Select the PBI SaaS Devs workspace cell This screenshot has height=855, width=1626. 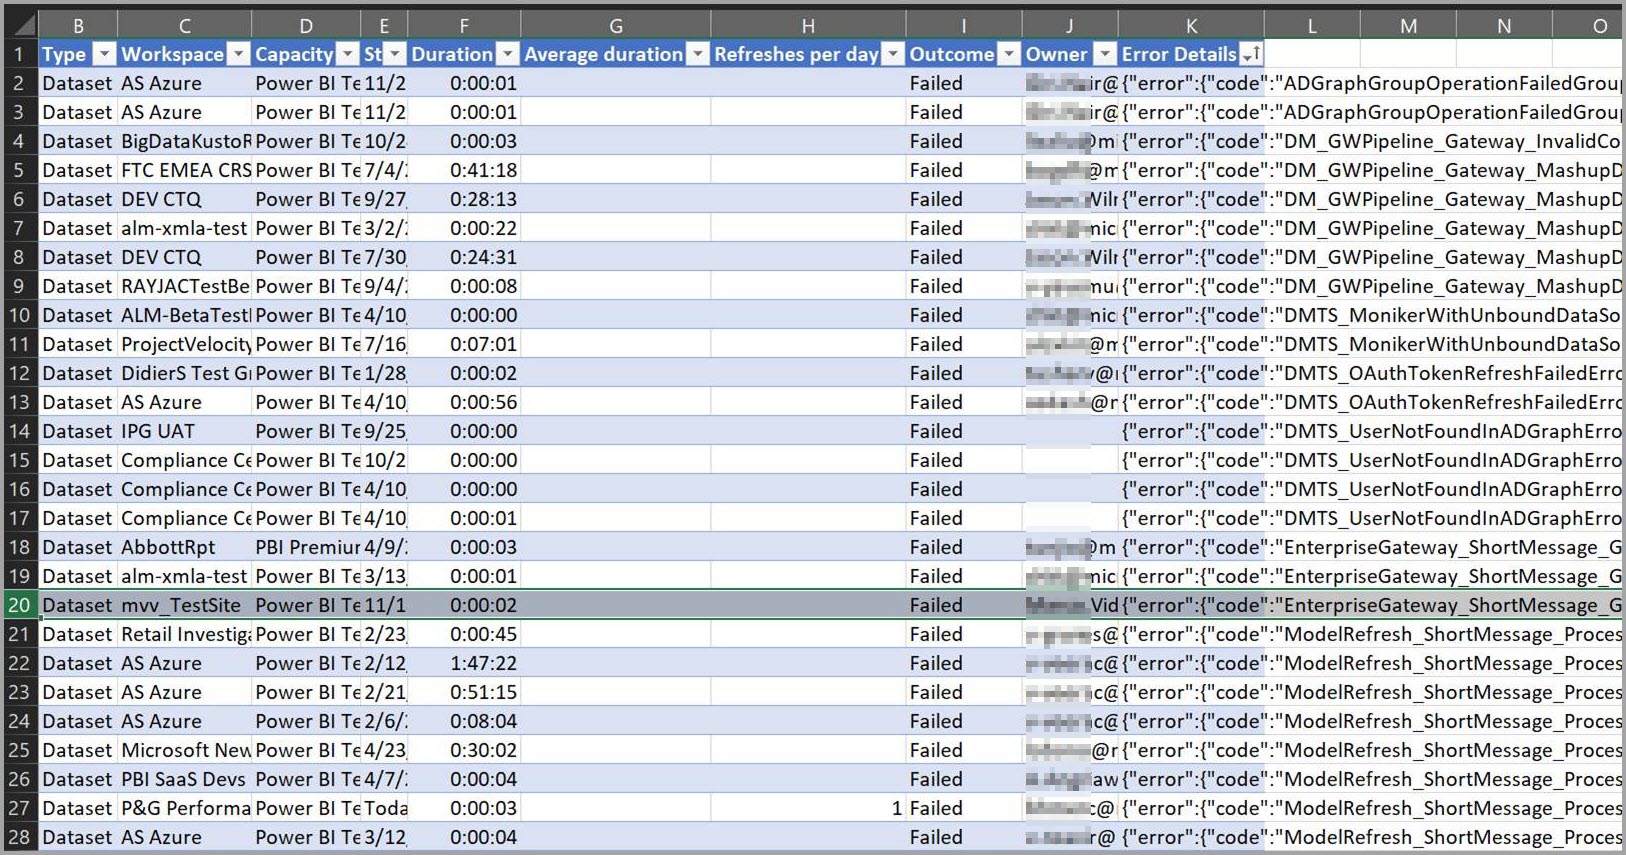(185, 779)
